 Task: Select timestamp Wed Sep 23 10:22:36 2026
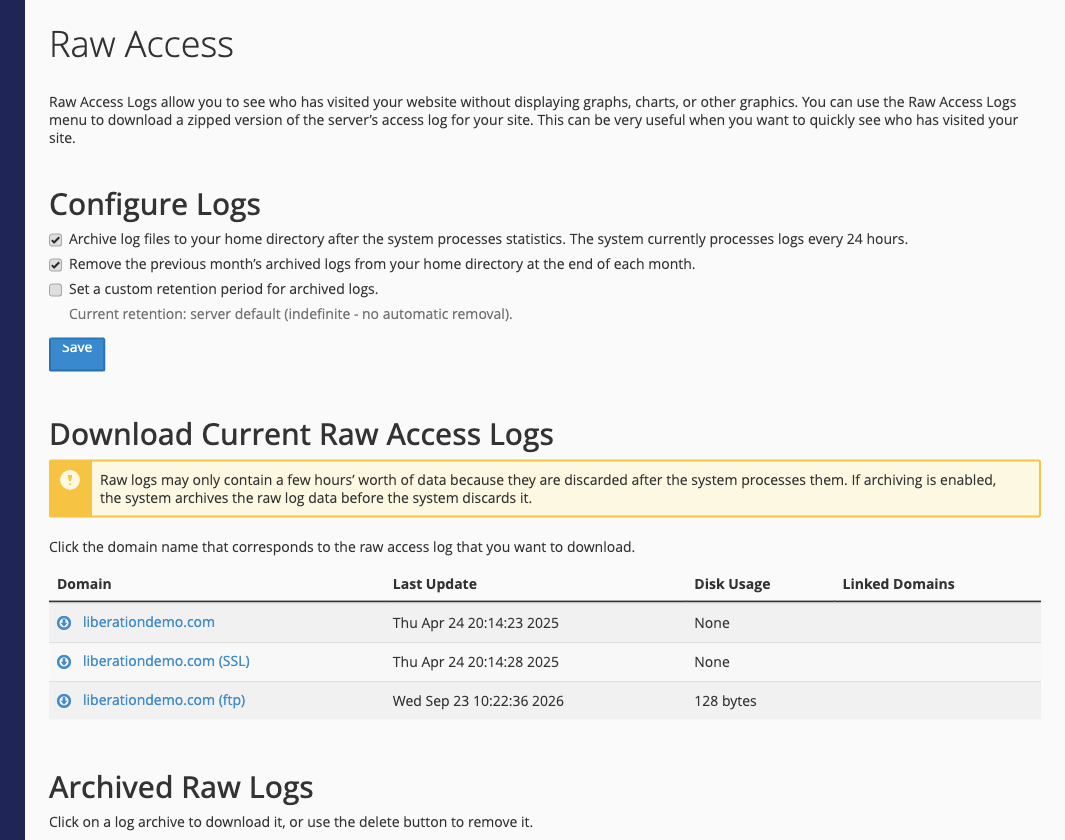478,701
